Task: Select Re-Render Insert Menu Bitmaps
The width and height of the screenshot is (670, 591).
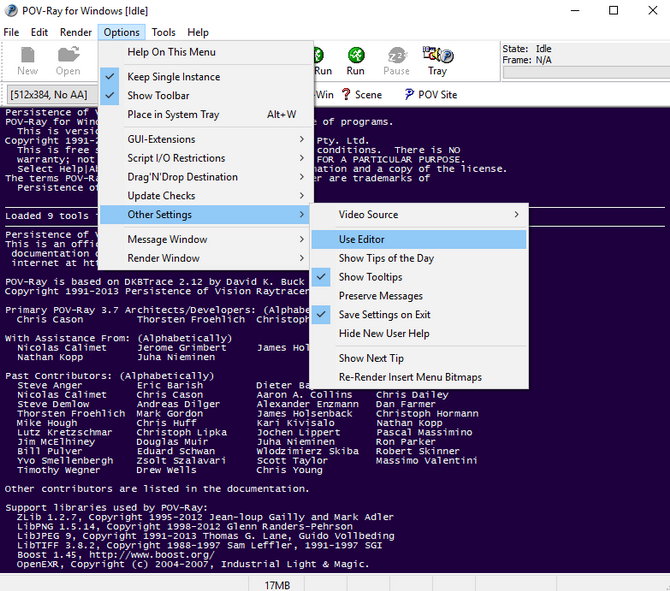Action: point(419,377)
